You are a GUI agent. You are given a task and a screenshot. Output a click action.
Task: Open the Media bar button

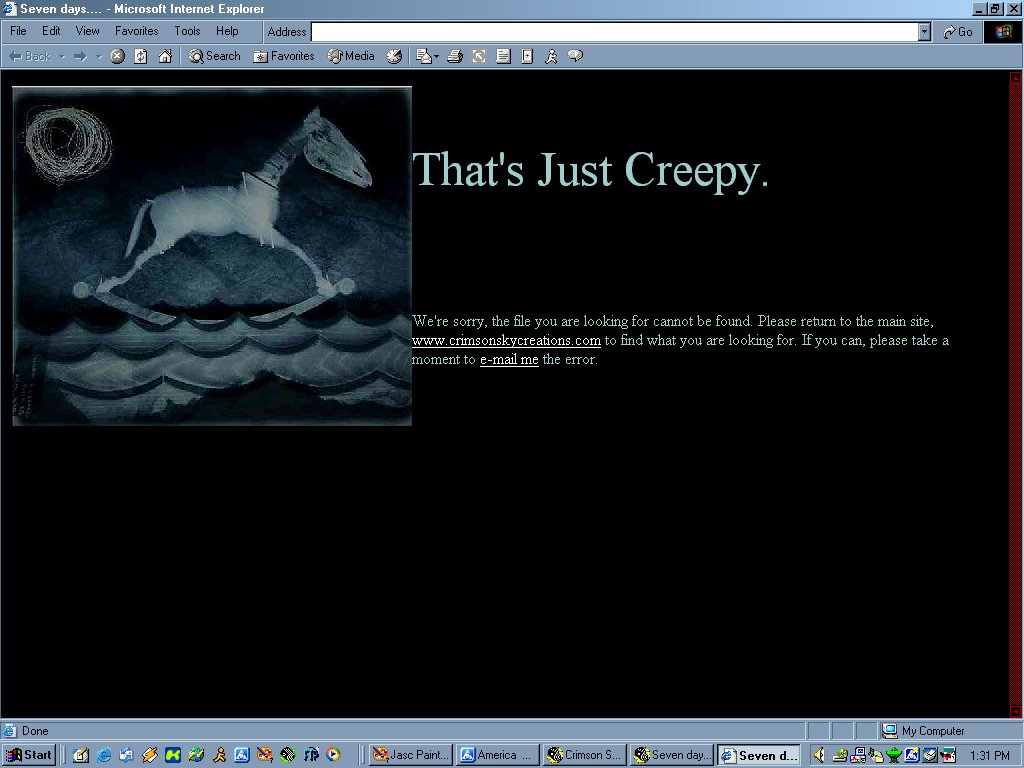[x=351, y=56]
